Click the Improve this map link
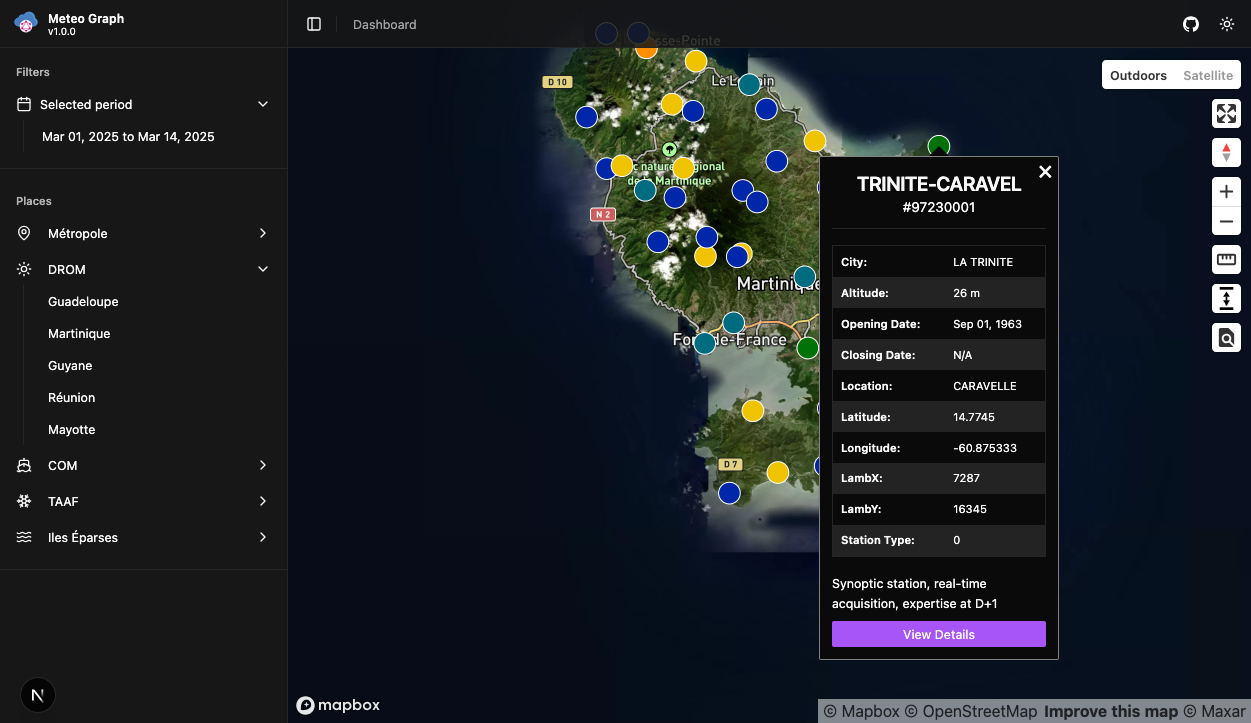 pos(1111,711)
